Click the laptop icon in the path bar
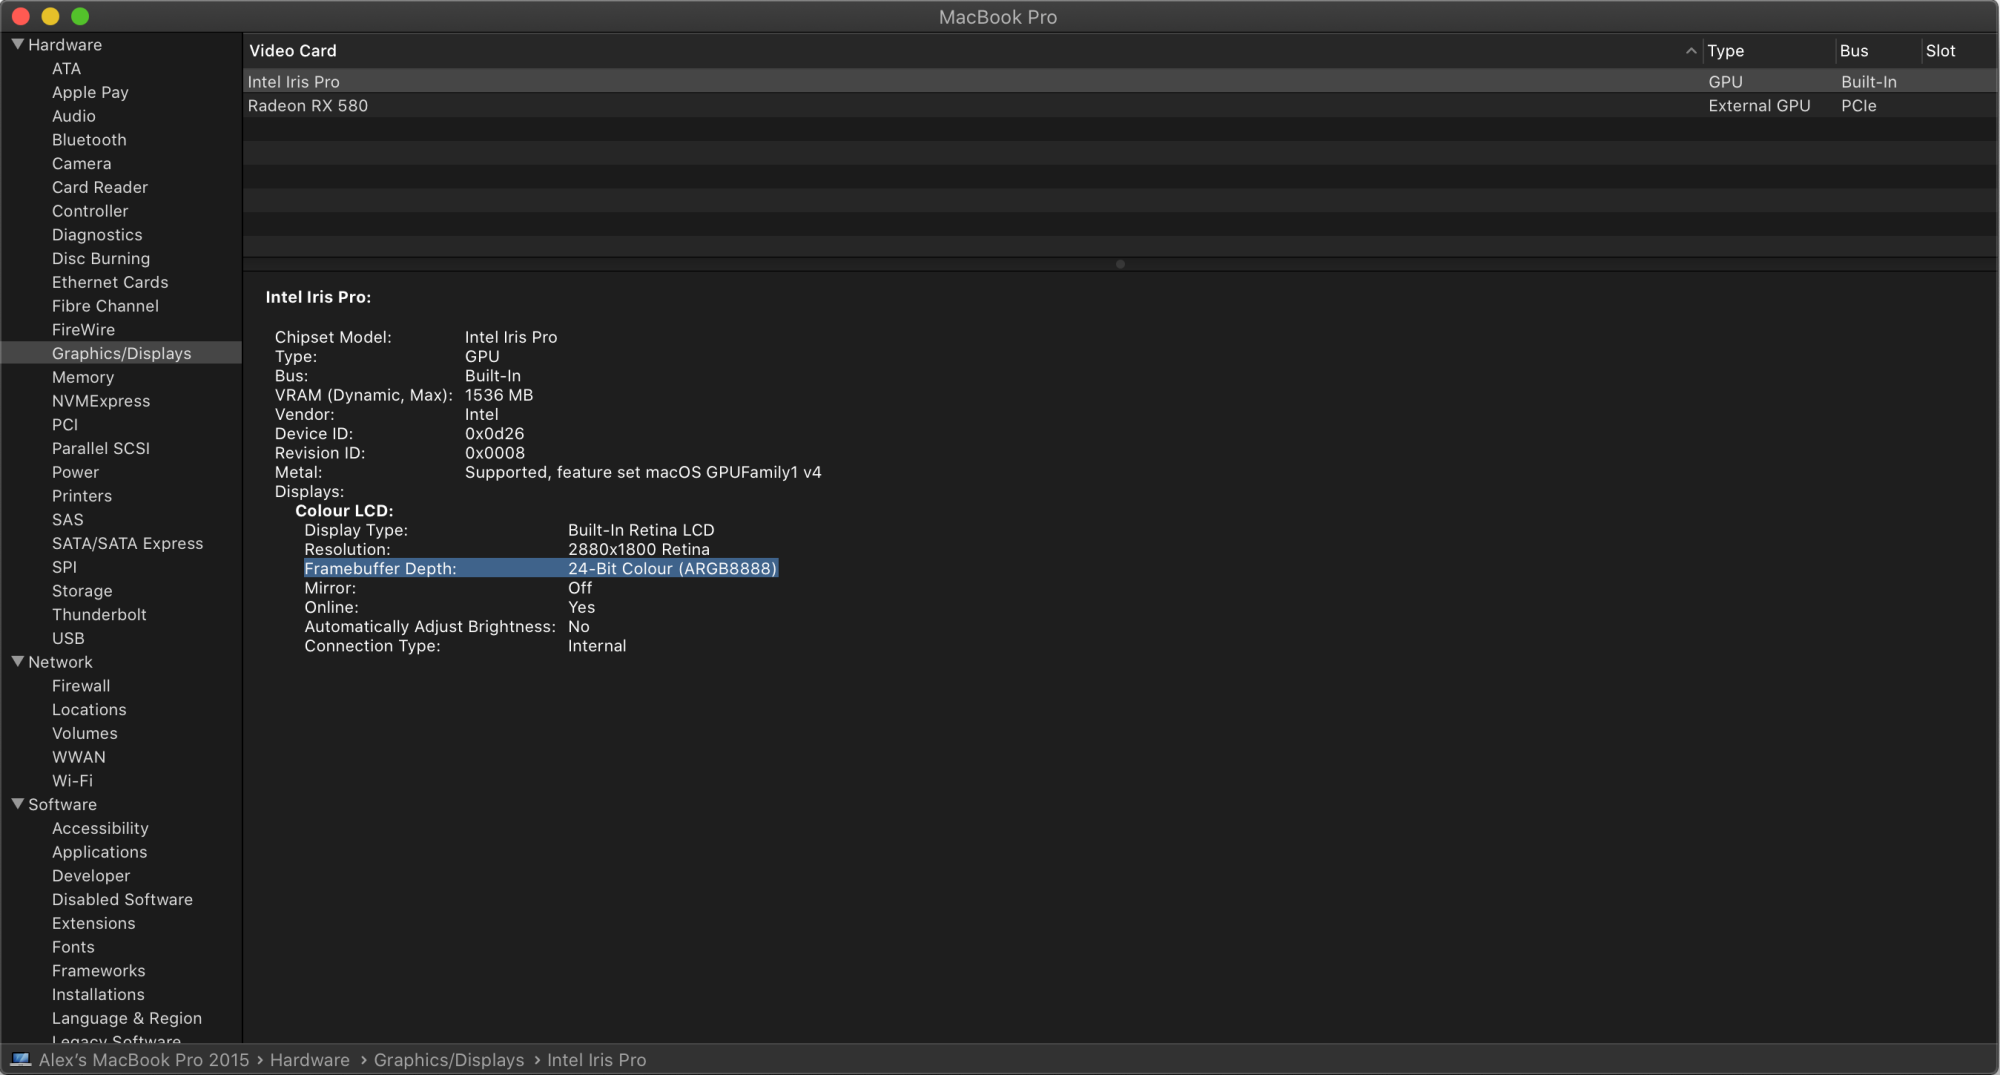 [20, 1059]
